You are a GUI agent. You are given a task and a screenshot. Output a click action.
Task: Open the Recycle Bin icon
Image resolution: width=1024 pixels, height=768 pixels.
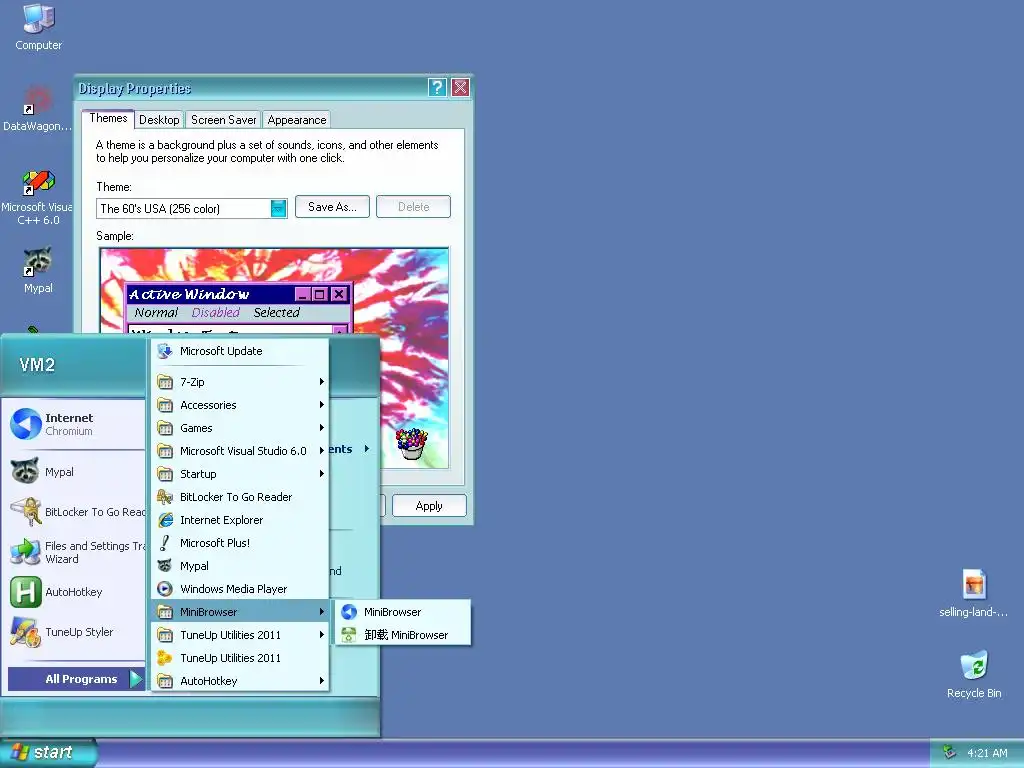click(x=974, y=675)
